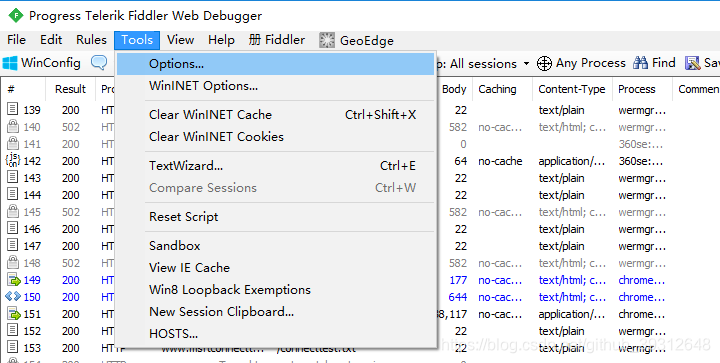Click the GeoEdge icon in menu bar
Screen dimensions: 720x363
pos(327,40)
